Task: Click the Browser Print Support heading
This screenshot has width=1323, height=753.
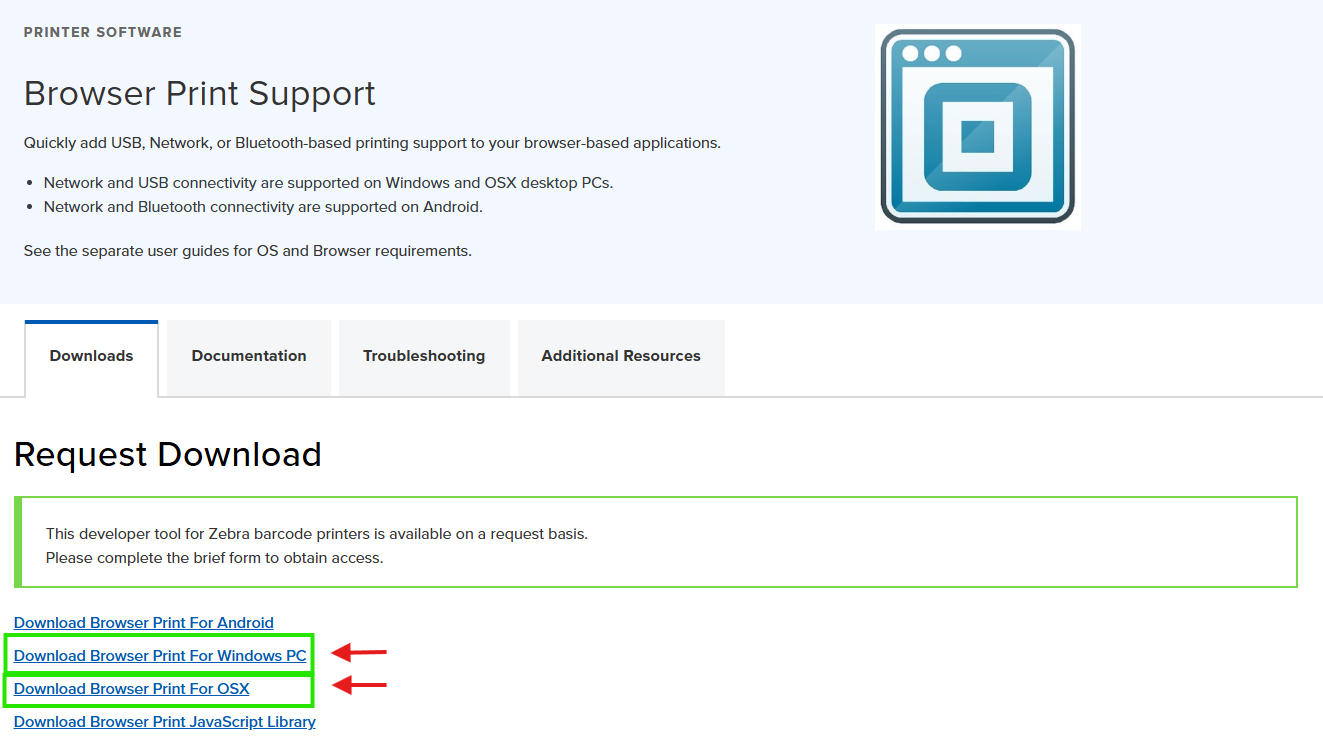Action: (x=200, y=93)
